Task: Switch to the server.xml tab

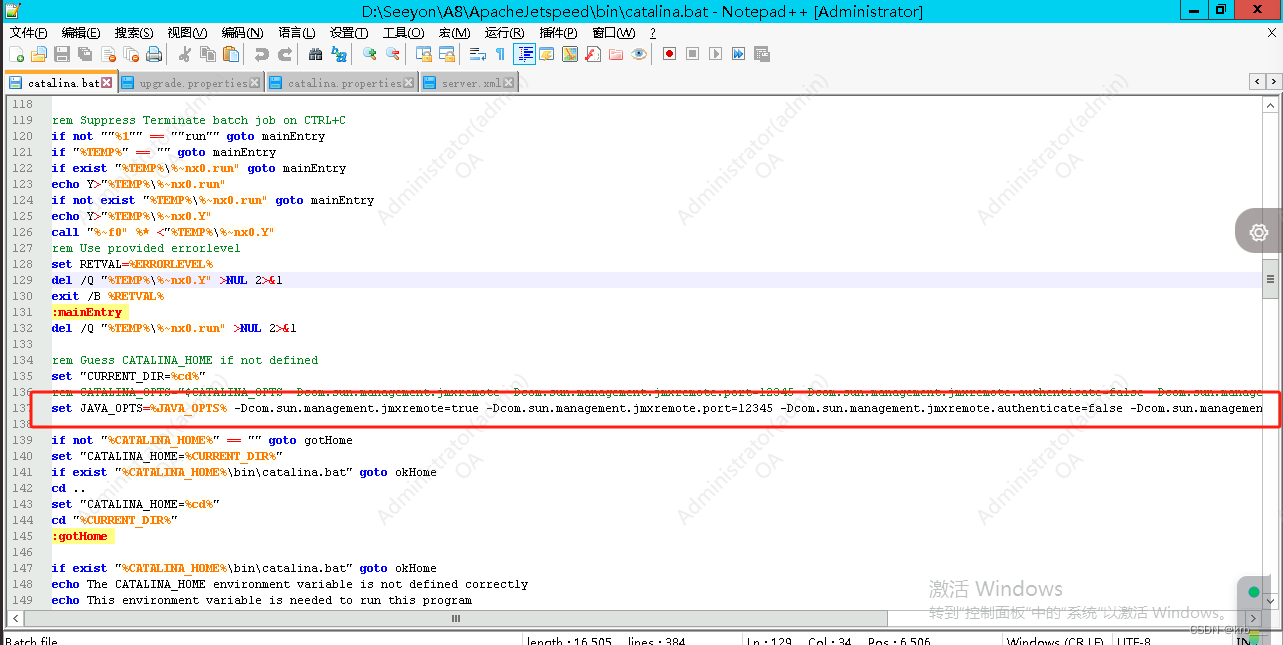Action: pos(470,83)
